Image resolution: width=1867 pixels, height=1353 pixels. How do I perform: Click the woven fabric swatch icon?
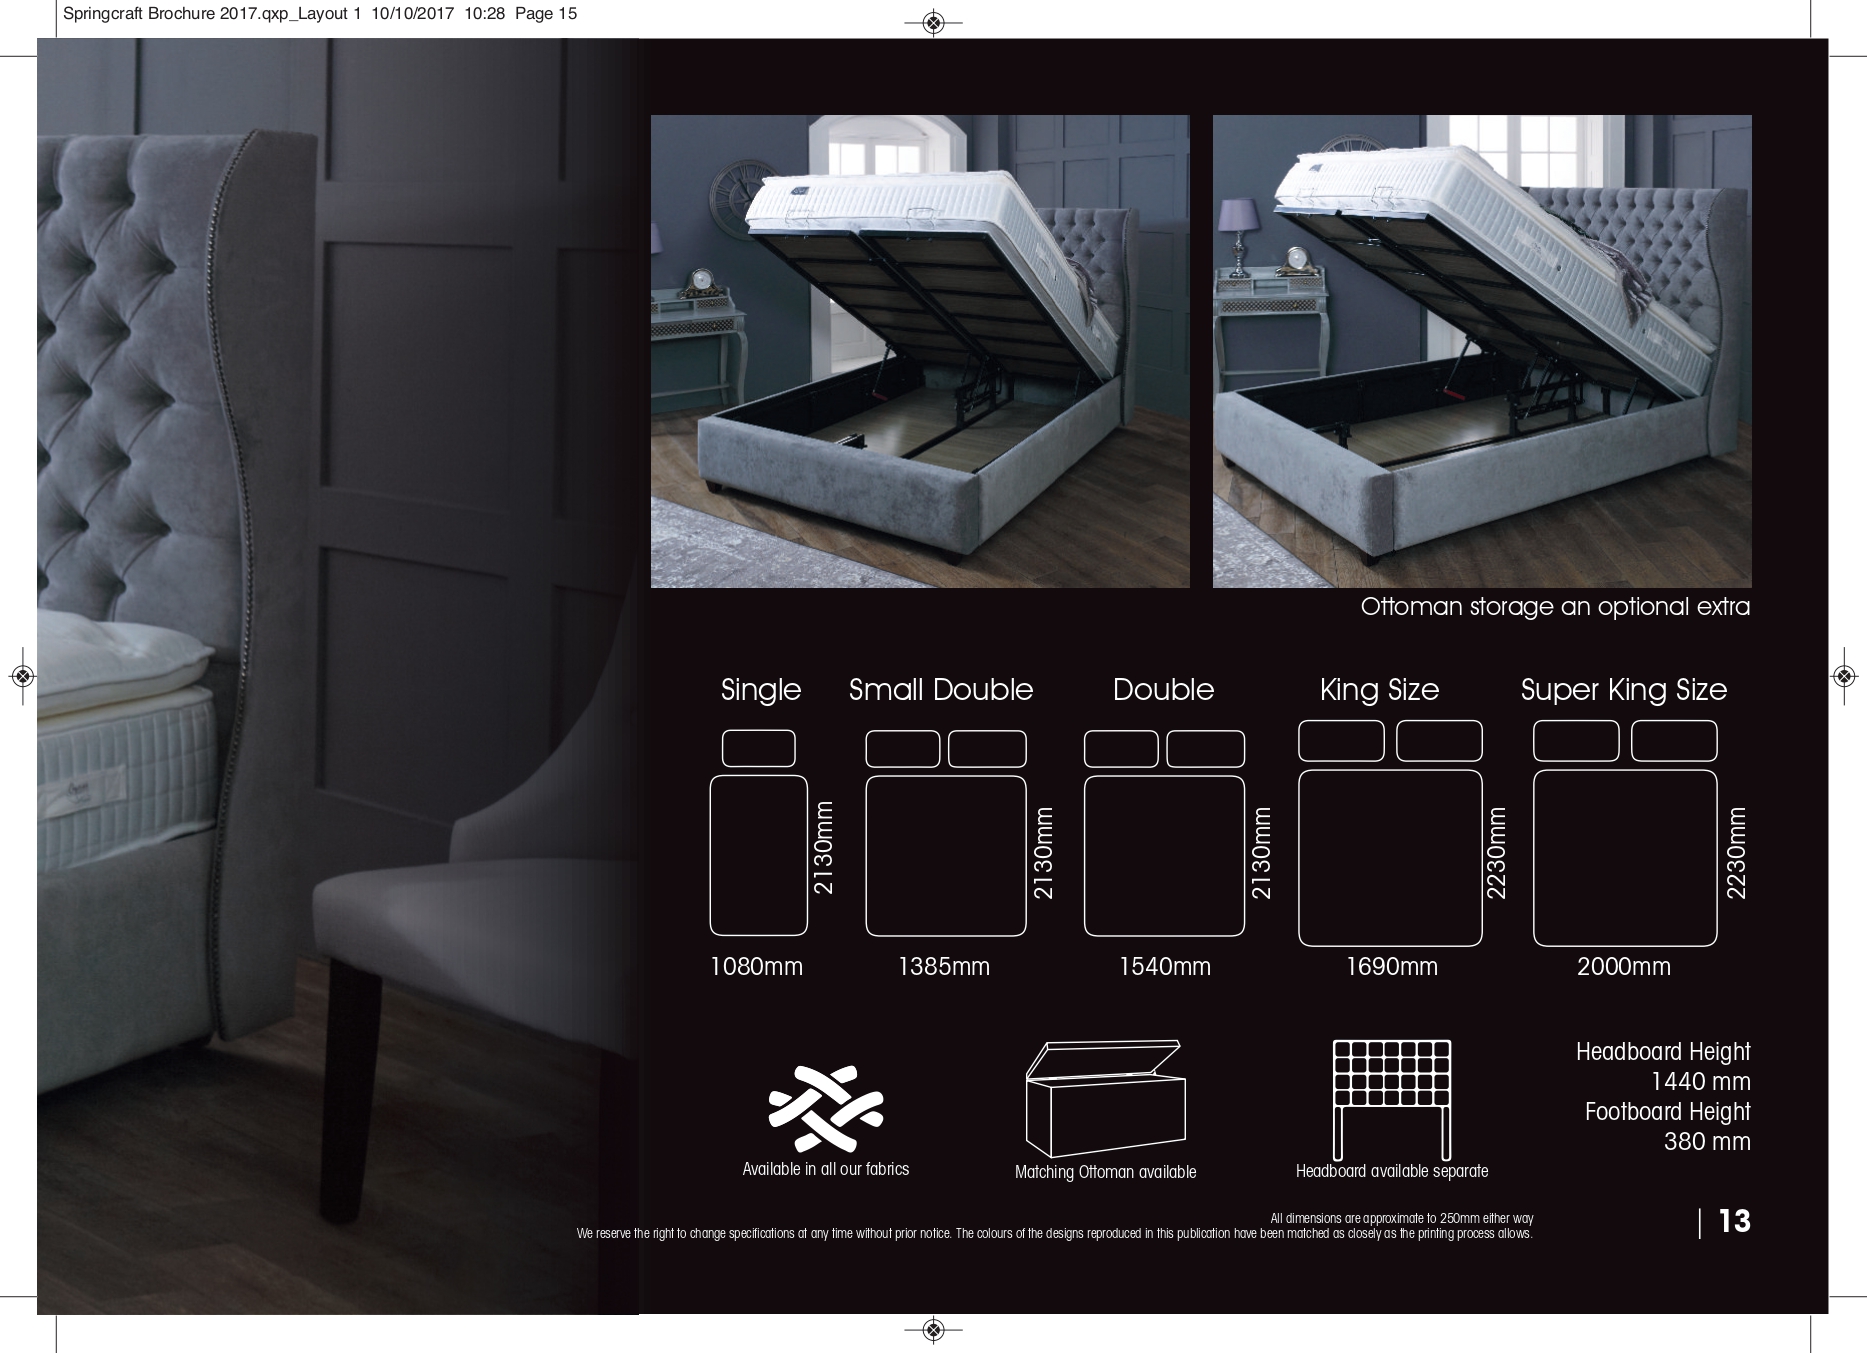(825, 1108)
